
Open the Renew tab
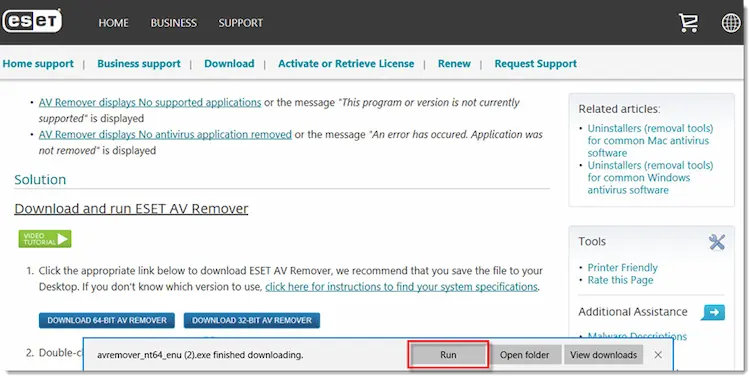(454, 64)
